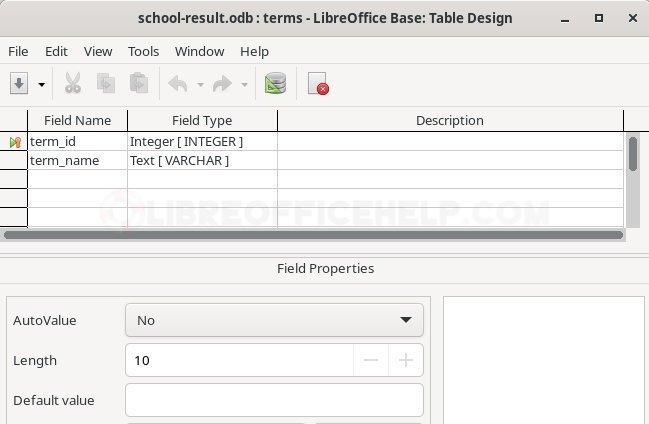
Task: Click the Cut scissors icon
Action: point(73,83)
